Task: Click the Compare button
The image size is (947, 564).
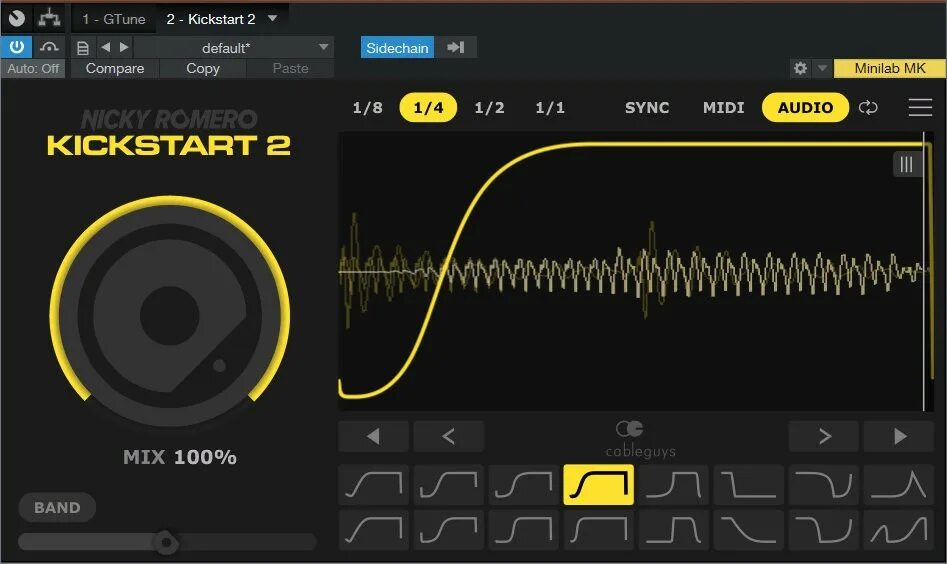Action: 115,68
